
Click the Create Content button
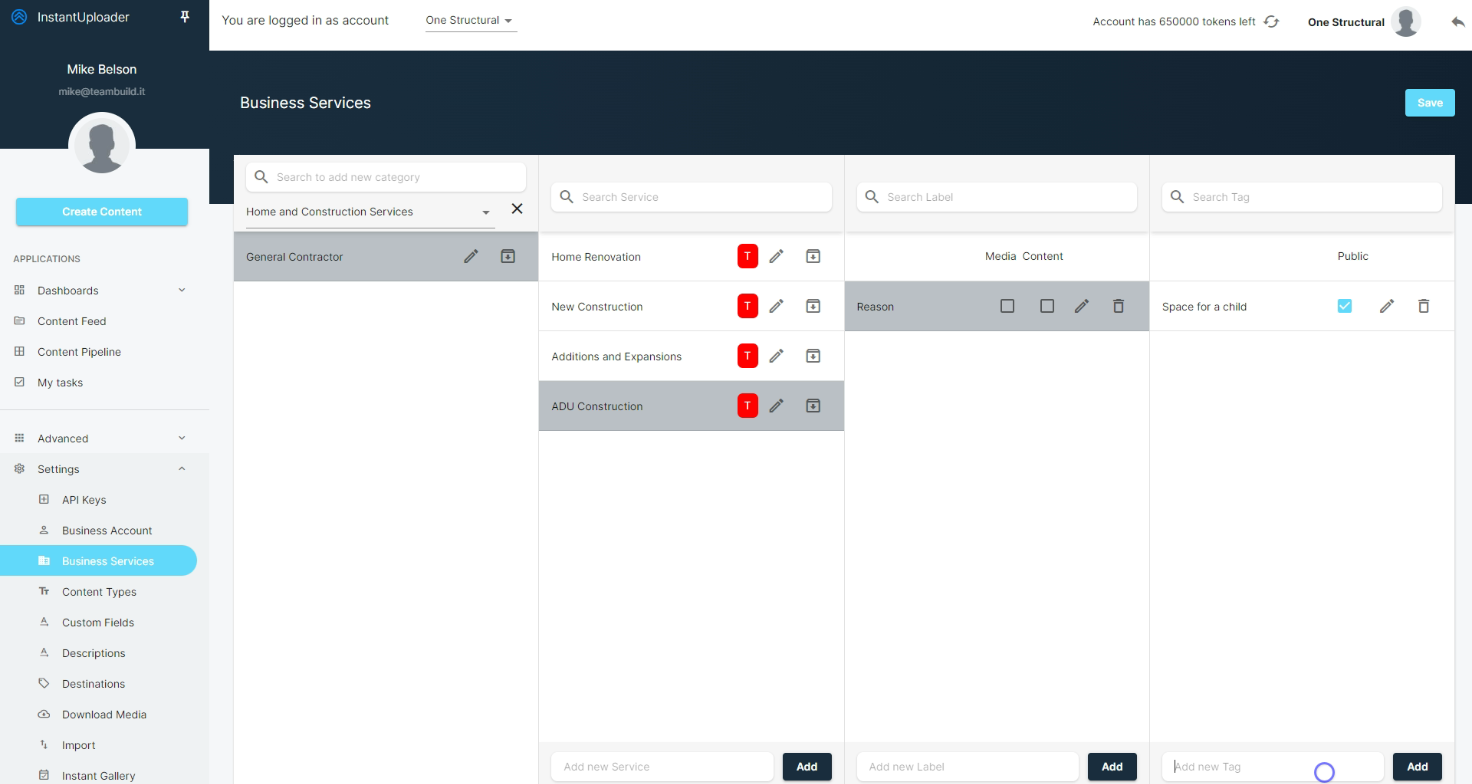click(x=102, y=212)
